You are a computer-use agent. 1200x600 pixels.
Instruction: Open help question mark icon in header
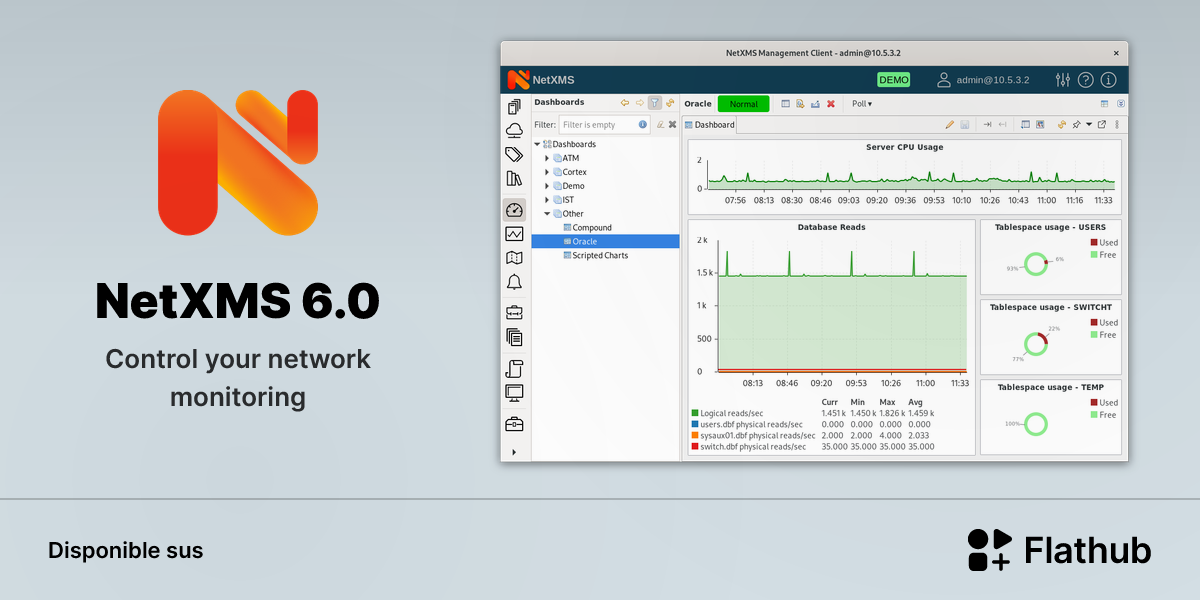pyautogui.click(x=1086, y=80)
